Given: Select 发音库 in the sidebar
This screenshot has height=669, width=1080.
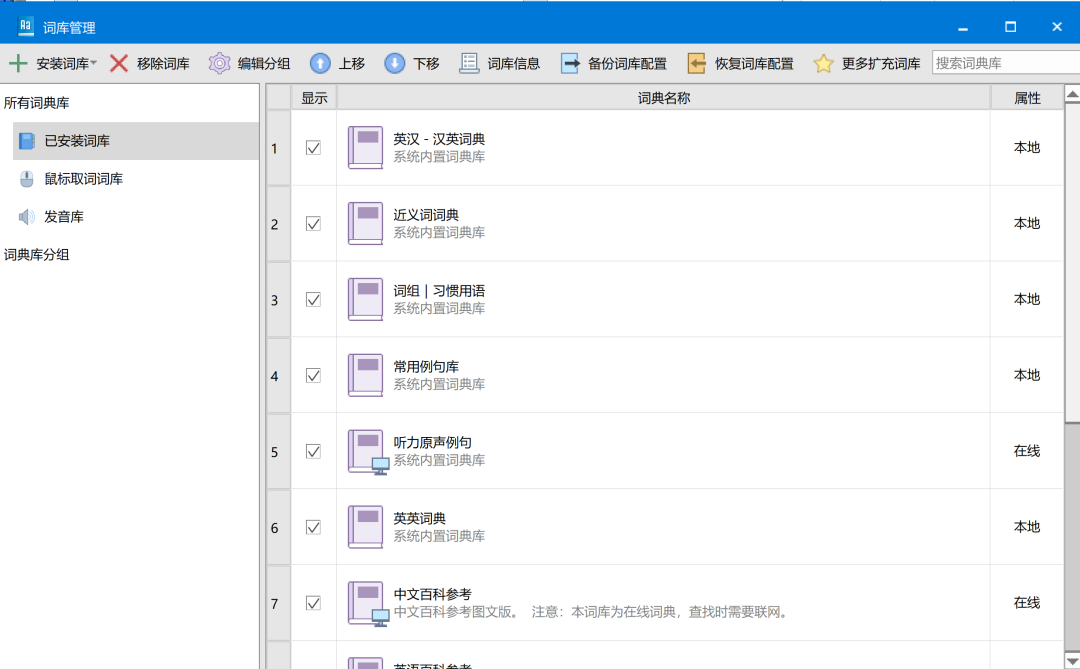Looking at the screenshot, I should point(64,217).
